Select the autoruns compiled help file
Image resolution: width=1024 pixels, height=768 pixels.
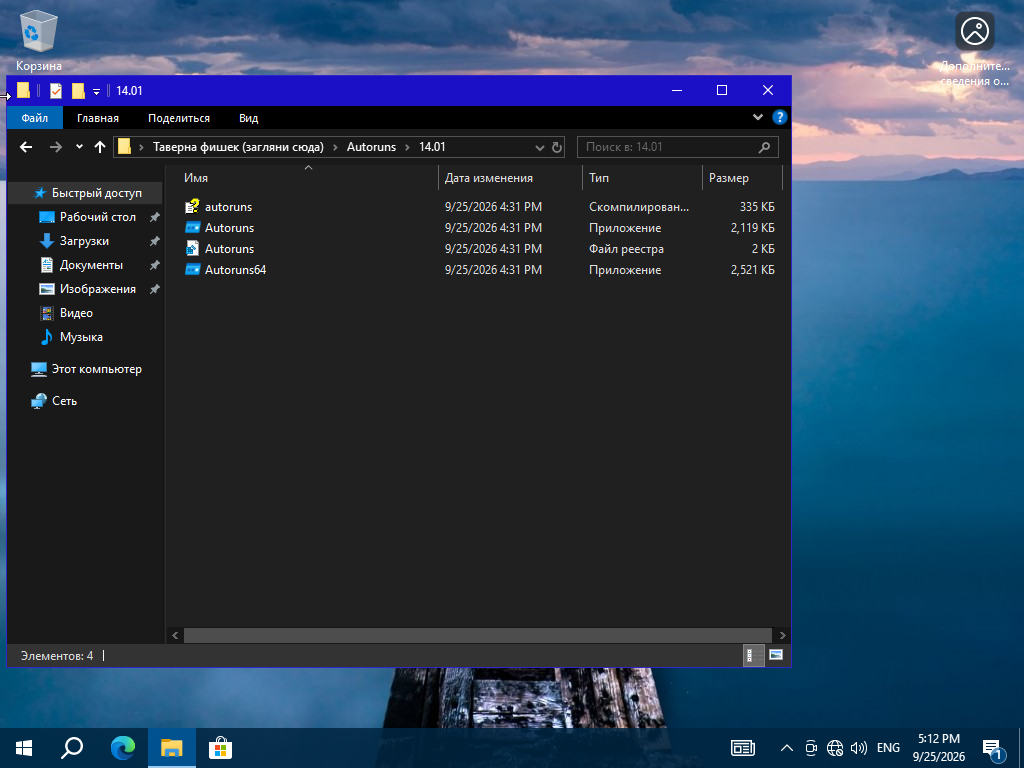pos(480,207)
